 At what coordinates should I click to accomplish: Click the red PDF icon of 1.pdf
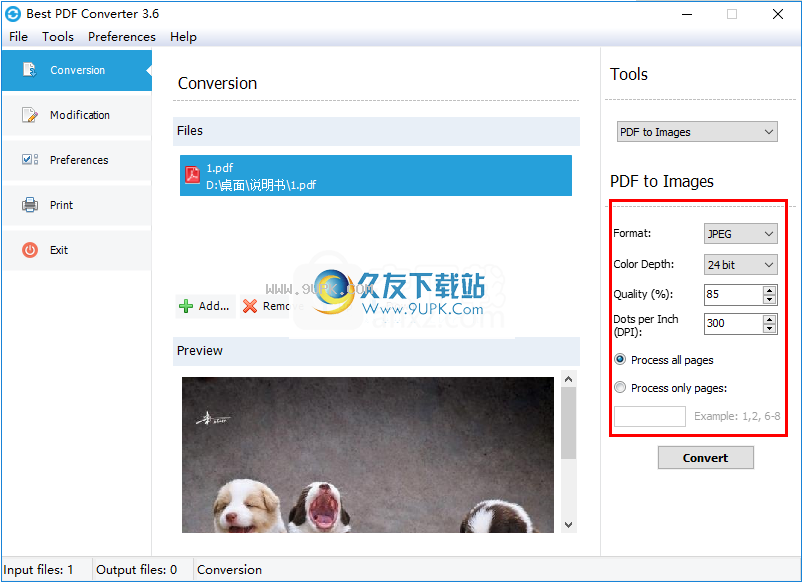(x=192, y=175)
